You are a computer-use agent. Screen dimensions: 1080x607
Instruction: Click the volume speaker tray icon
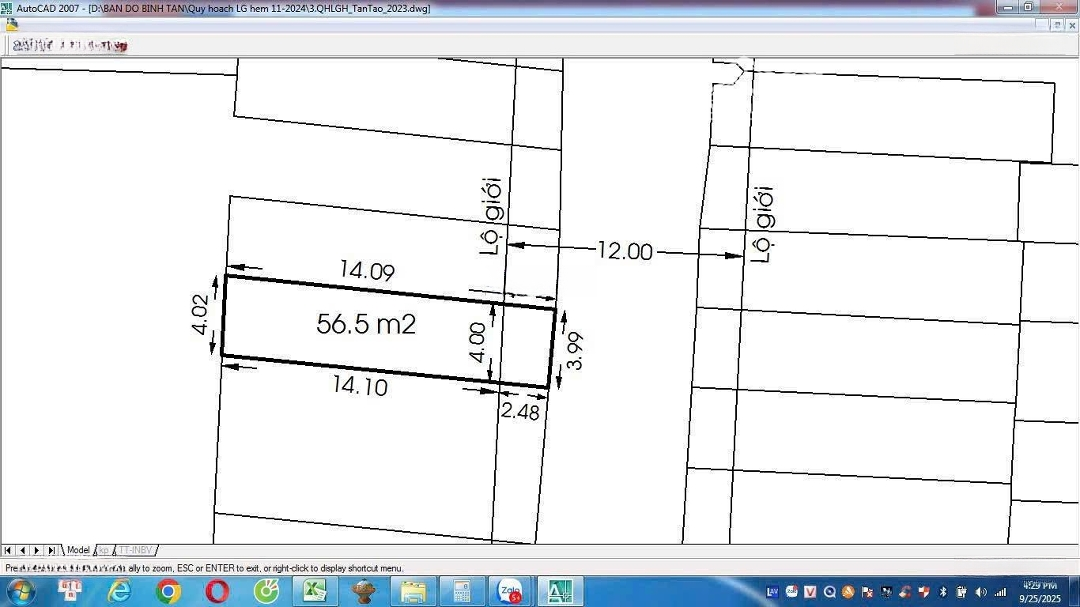coord(979,592)
